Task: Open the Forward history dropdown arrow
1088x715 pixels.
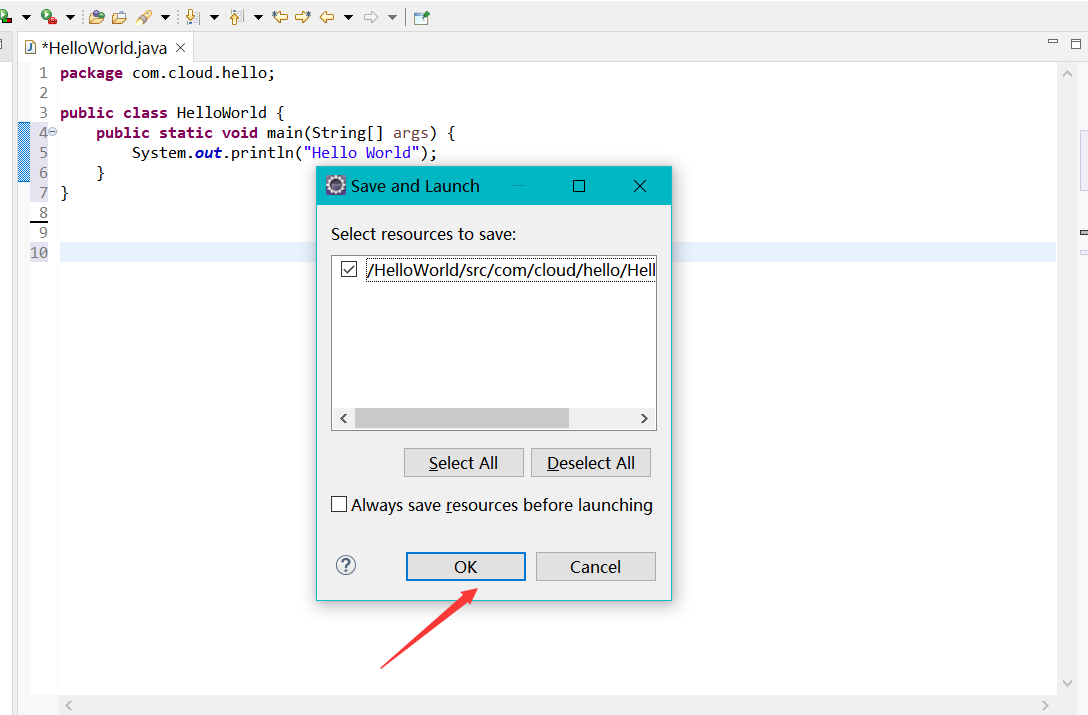Action: [x=393, y=17]
